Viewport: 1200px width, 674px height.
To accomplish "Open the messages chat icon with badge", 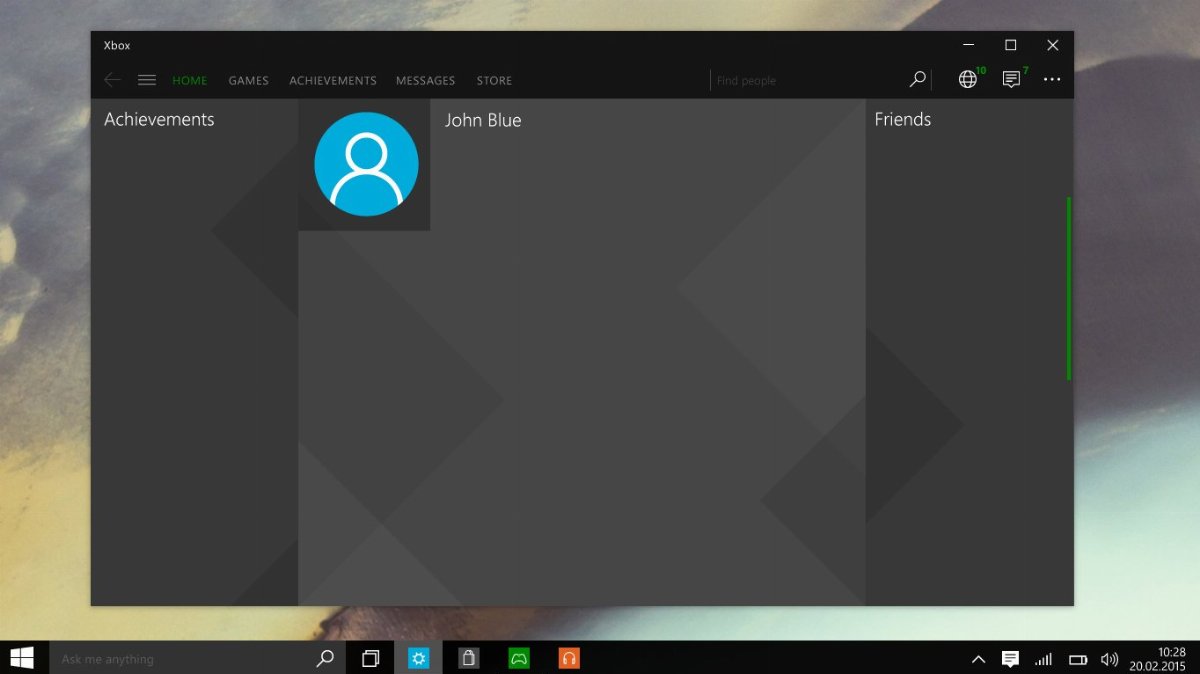I will pyautogui.click(x=1011, y=80).
